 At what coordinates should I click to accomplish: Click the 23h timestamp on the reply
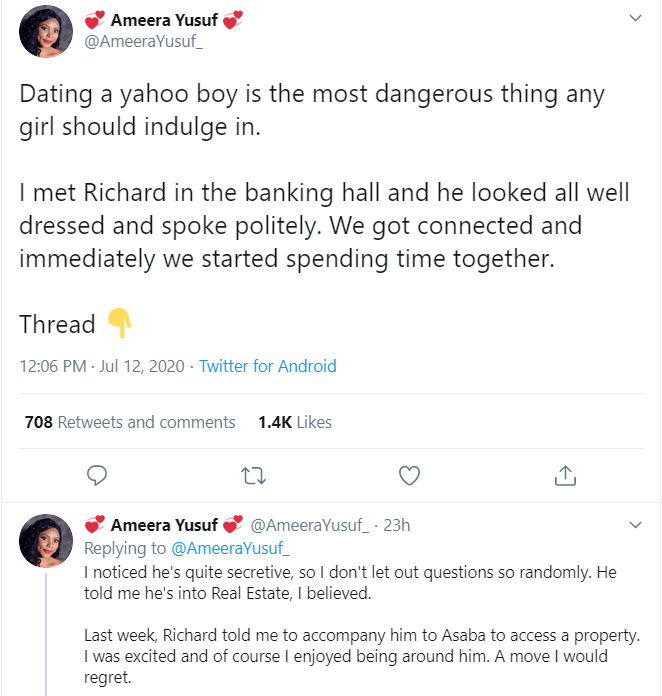click(x=397, y=525)
